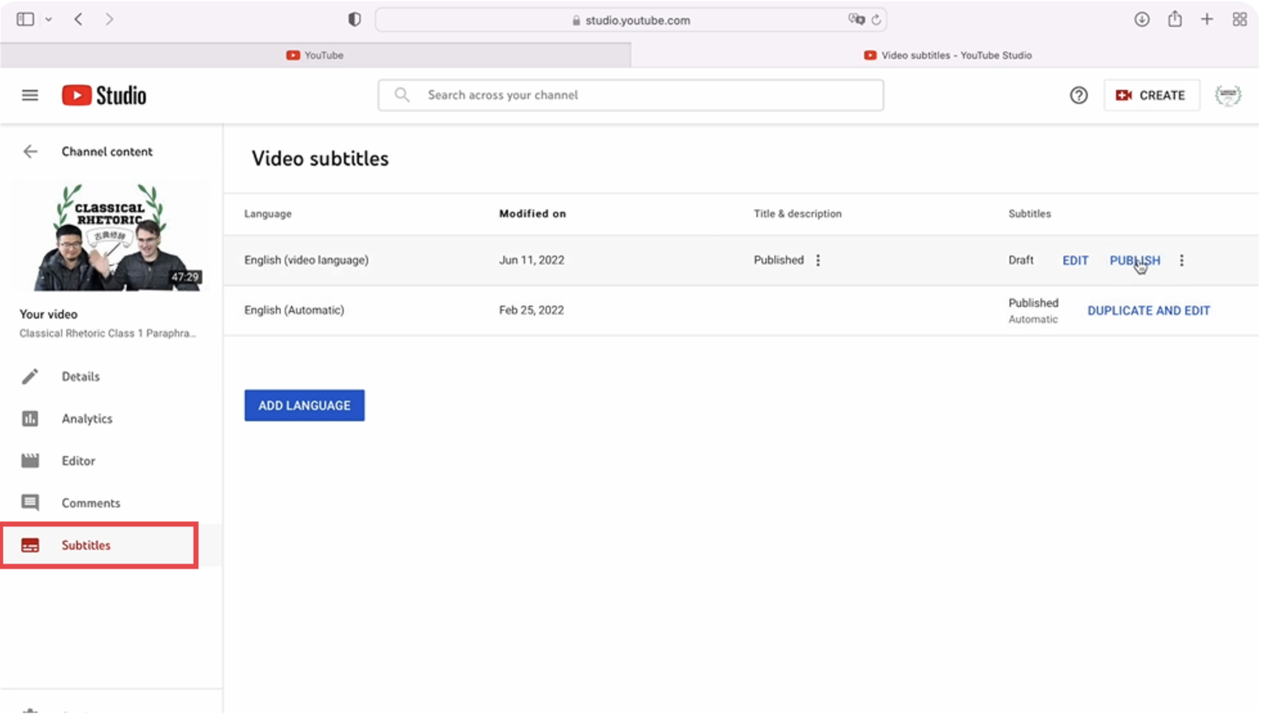The width and height of the screenshot is (1280, 727).
Task: Click the ADD LANGUAGE button
Action: [304, 405]
